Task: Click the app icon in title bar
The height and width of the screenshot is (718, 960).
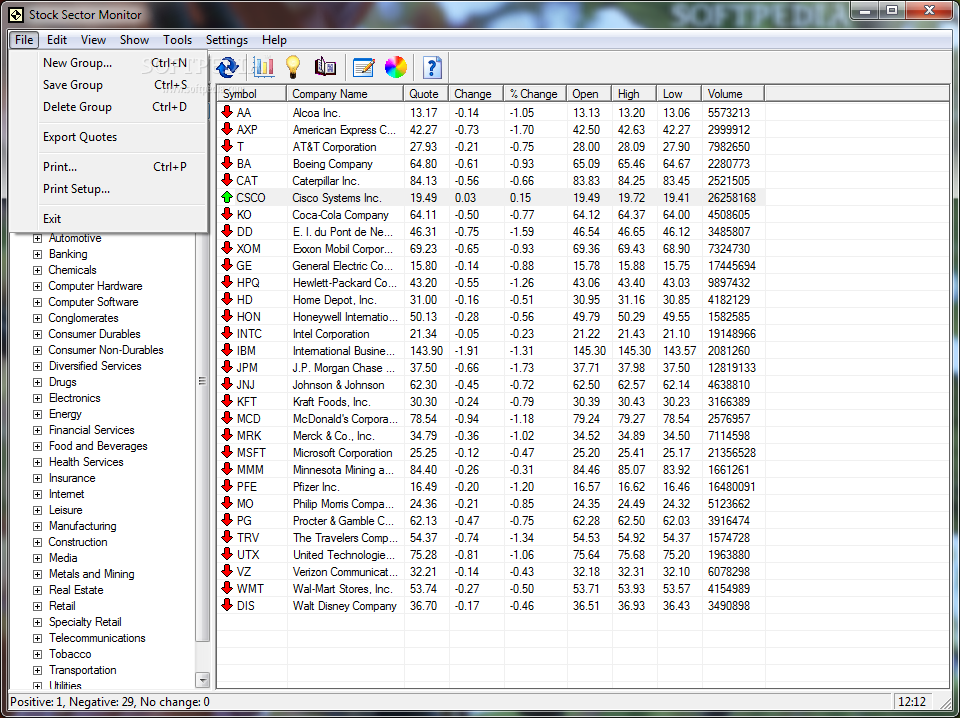Action: pyautogui.click(x=16, y=14)
